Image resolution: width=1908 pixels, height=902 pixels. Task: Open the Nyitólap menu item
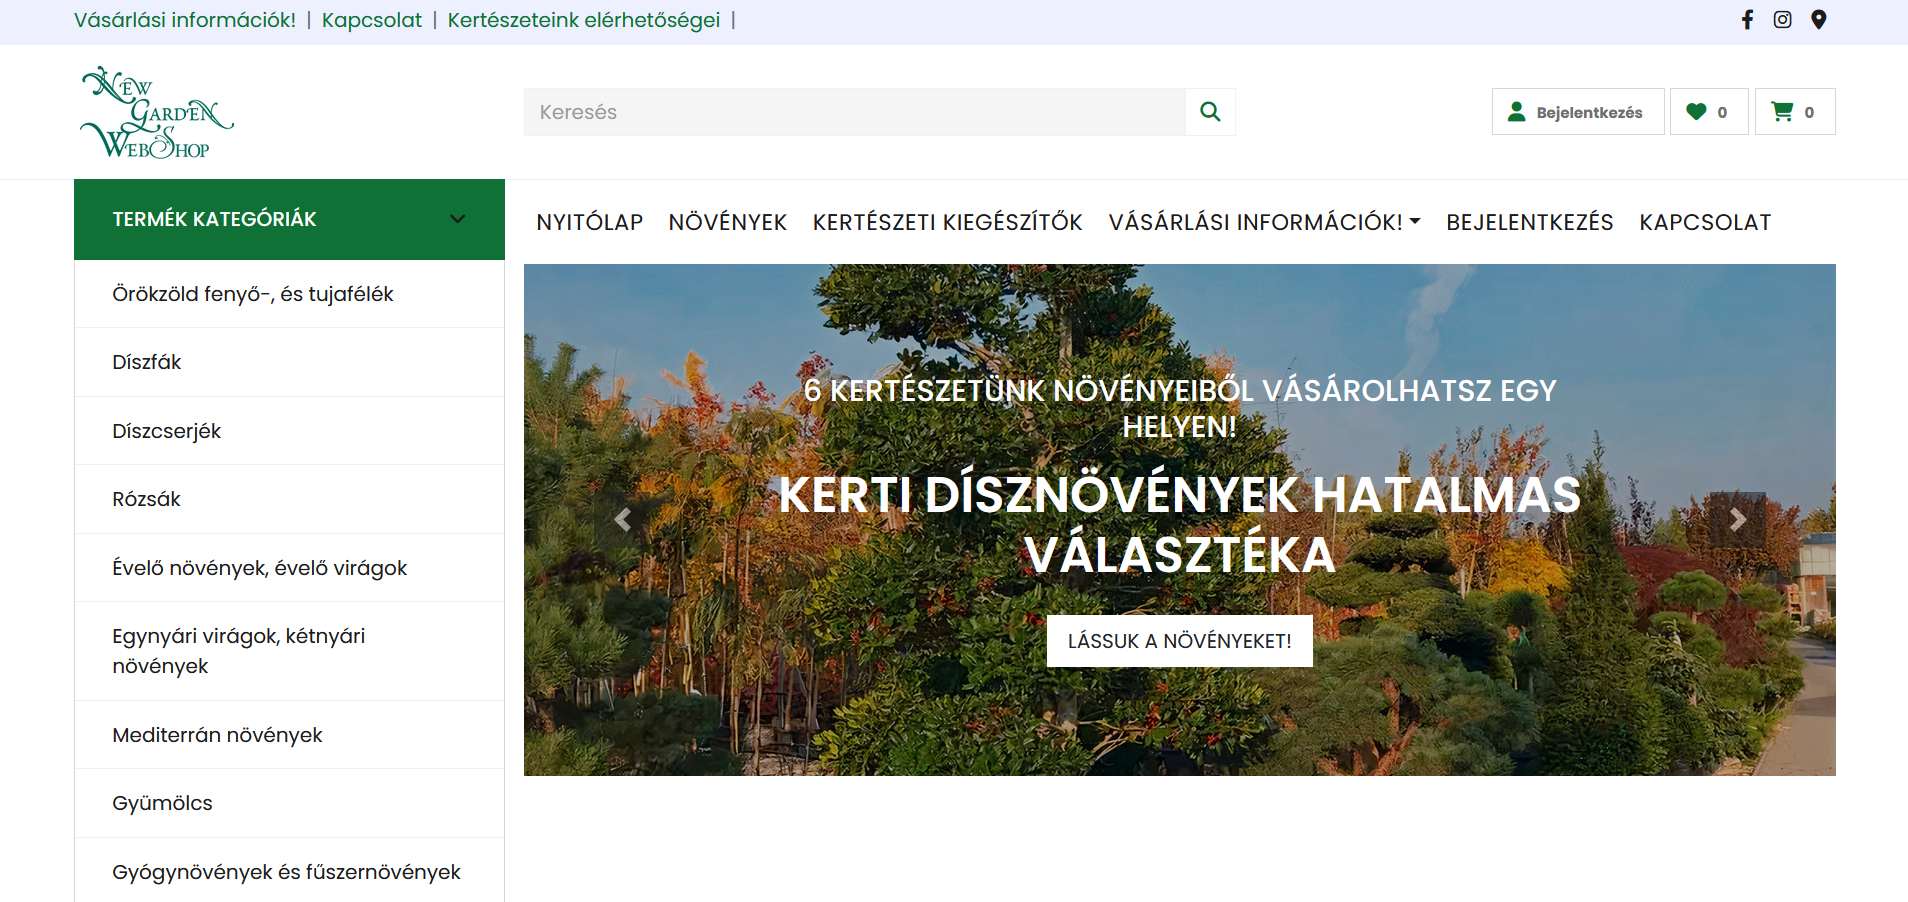(x=589, y=222)
